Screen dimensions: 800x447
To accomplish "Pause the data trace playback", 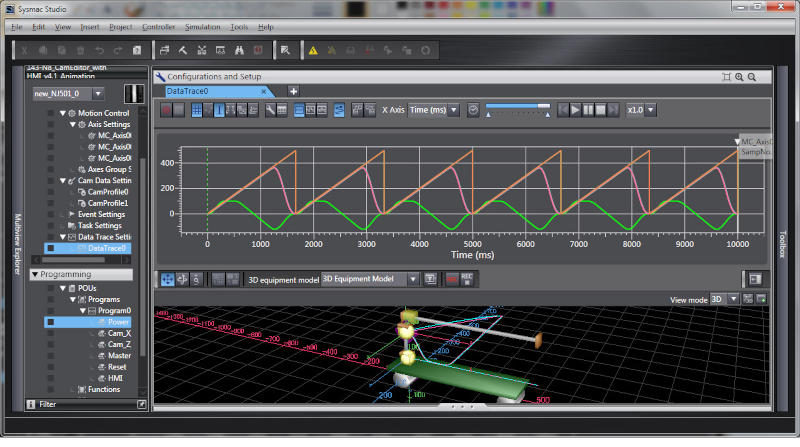I will point(588,110).
